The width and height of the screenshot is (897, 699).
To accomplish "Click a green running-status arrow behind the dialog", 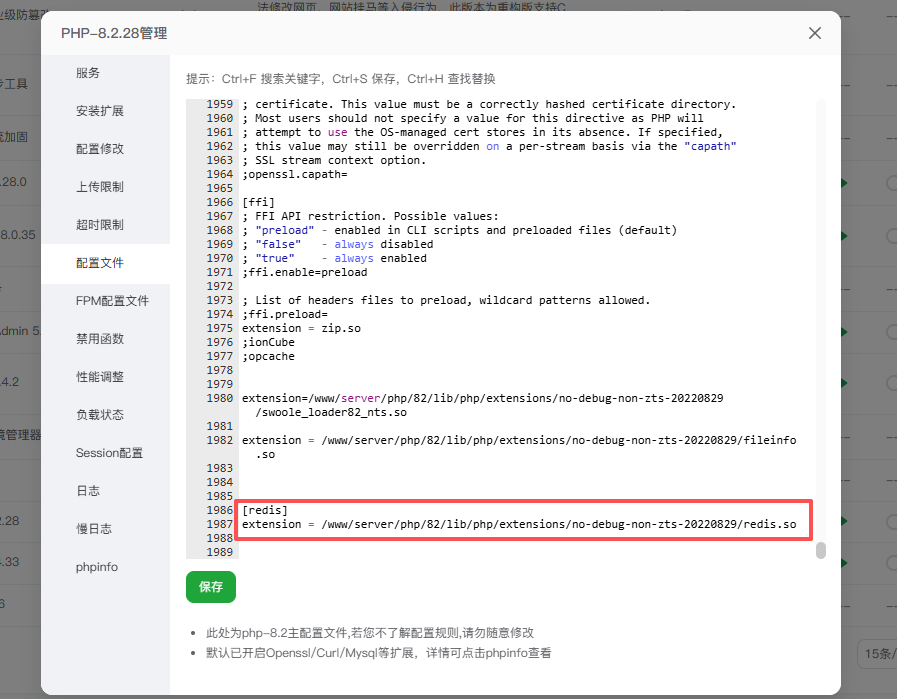I will point(845,183).
